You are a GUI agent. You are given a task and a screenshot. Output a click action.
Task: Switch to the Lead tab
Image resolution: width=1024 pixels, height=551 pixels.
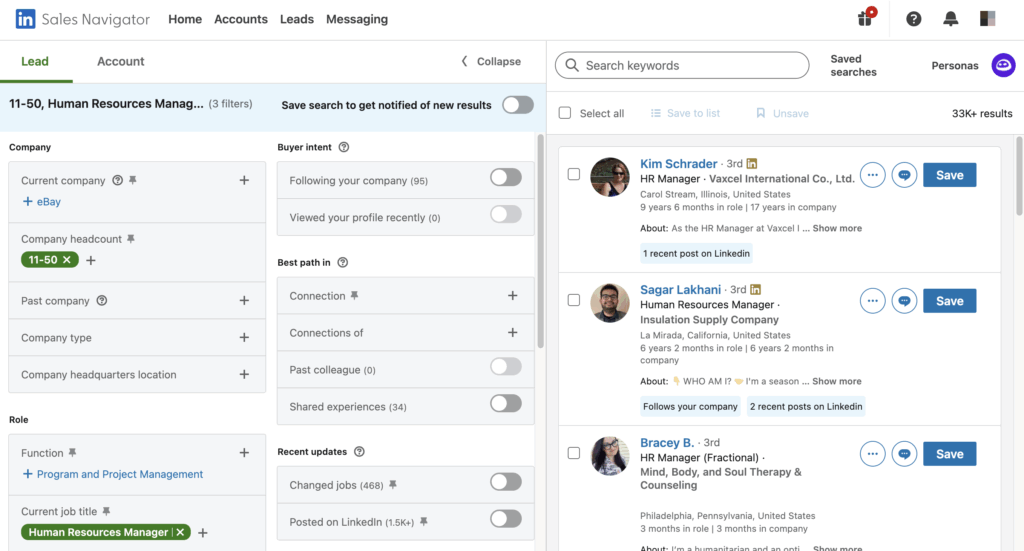pos(35,61)
